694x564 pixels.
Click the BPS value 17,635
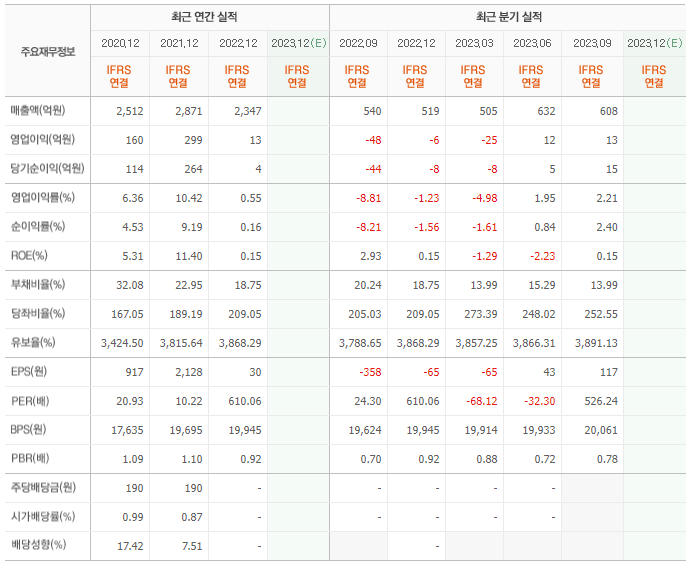click(x=127, y=430)
